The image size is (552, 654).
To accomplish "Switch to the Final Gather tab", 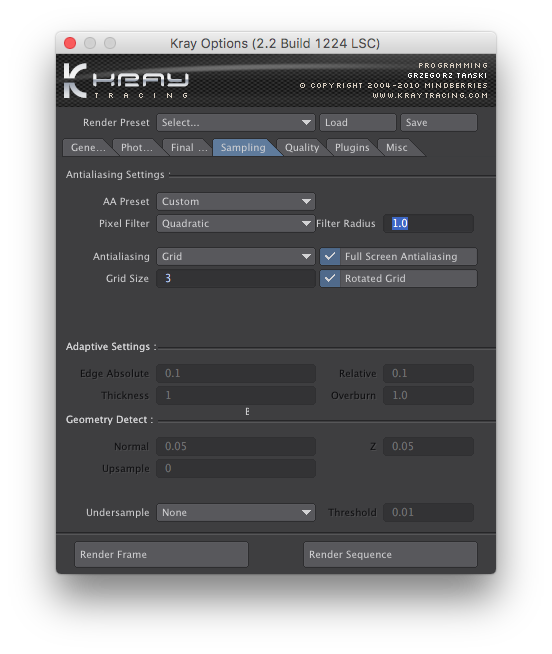I will [x=188, y=148].
